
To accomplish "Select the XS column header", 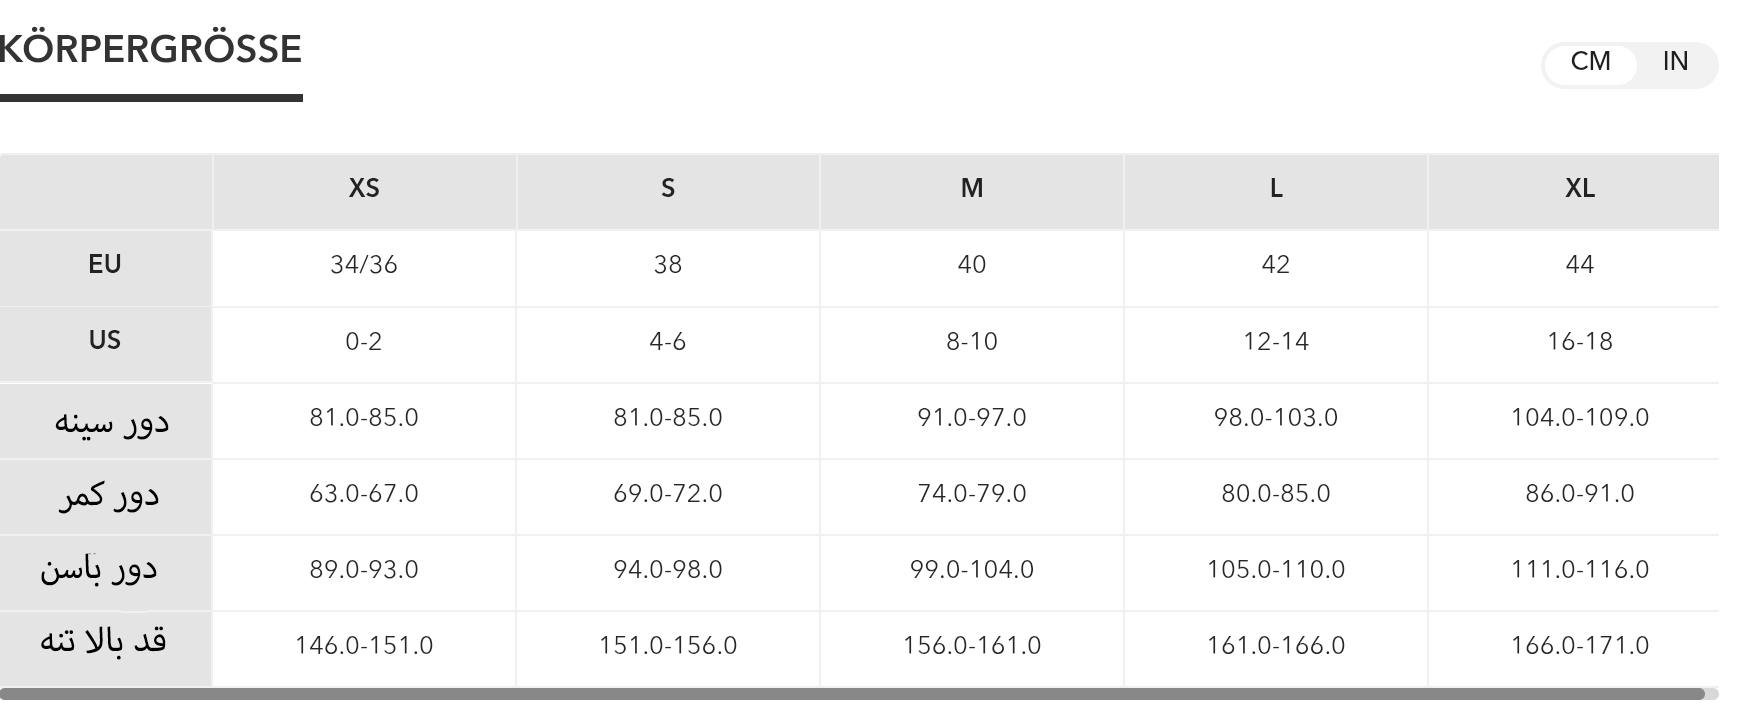I will click(x=364, y=189).
